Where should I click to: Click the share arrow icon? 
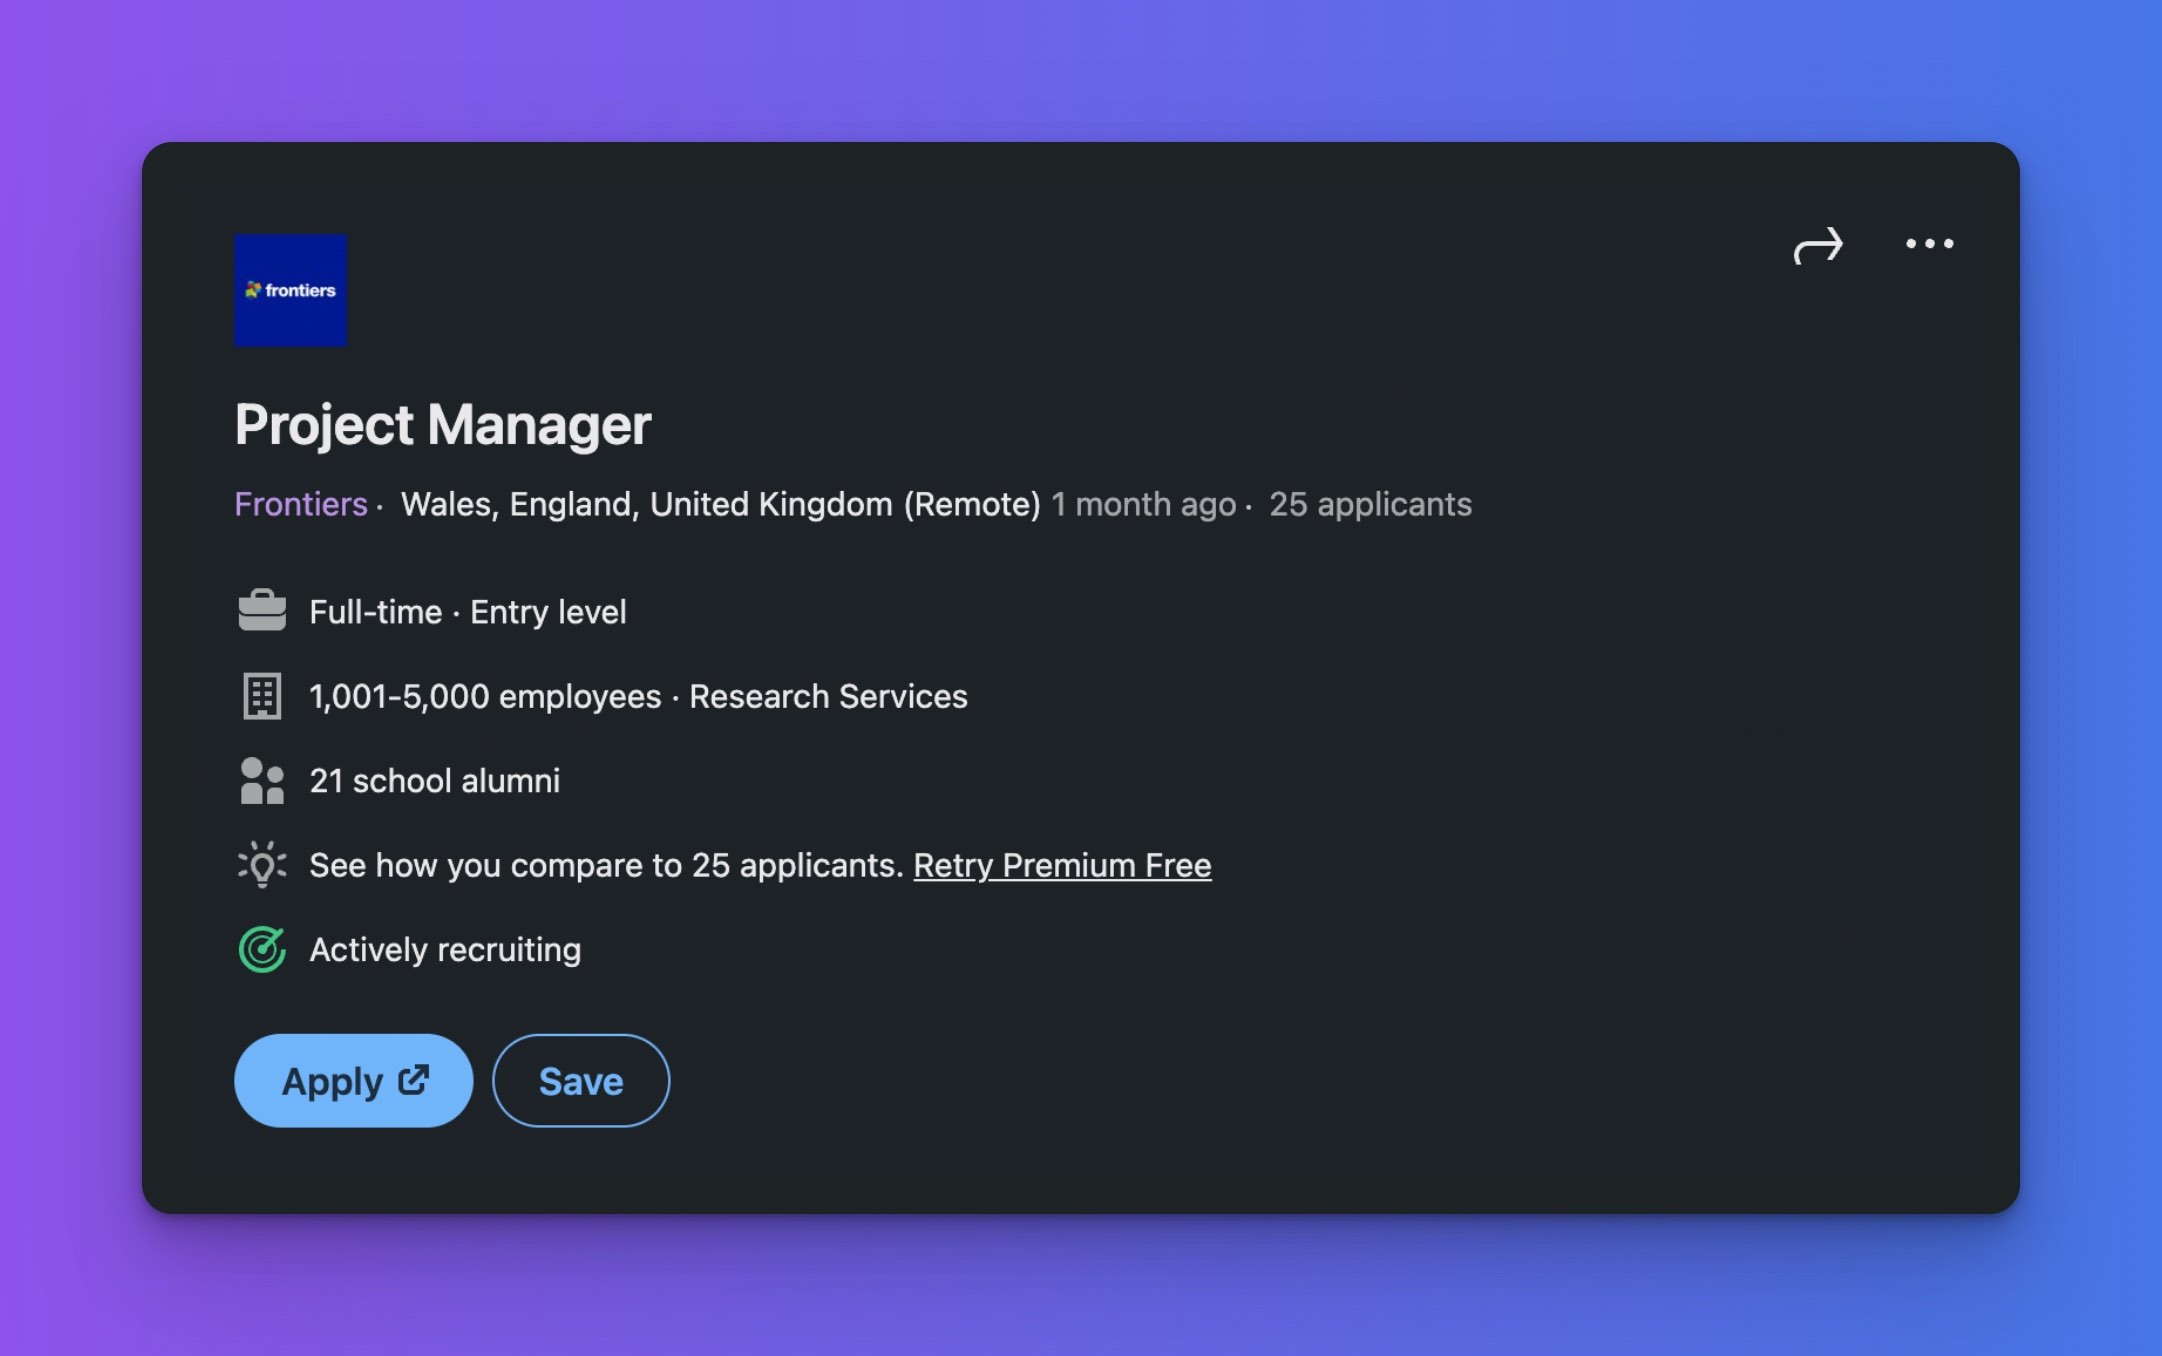1817,245
